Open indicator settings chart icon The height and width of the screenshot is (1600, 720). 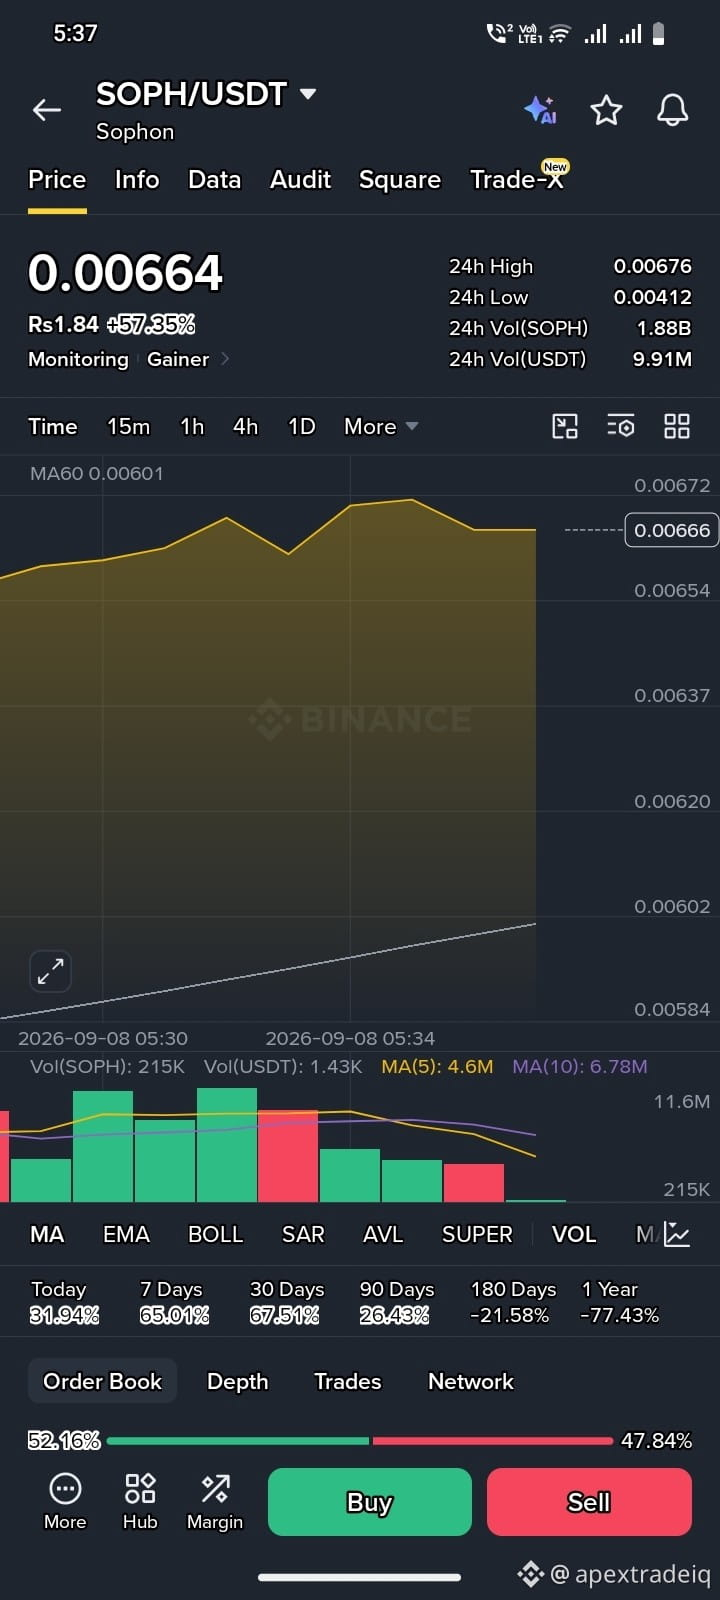click(677, 1234)
